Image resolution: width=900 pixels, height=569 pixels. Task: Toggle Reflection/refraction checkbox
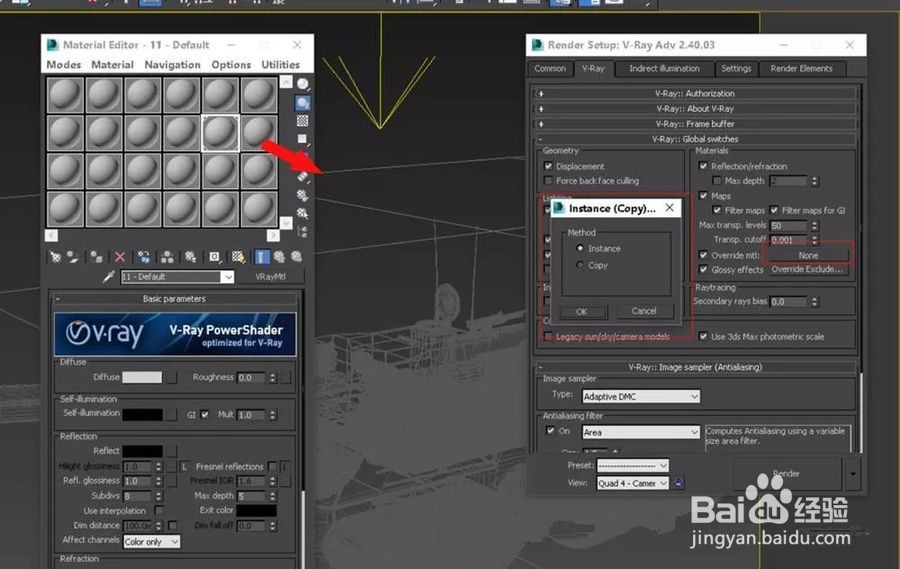703,167
